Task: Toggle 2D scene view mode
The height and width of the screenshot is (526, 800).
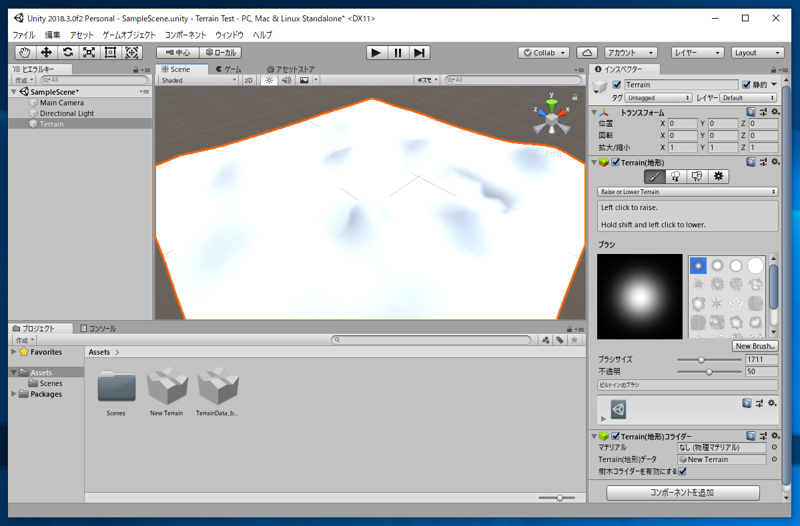Action: click(248, 80)
